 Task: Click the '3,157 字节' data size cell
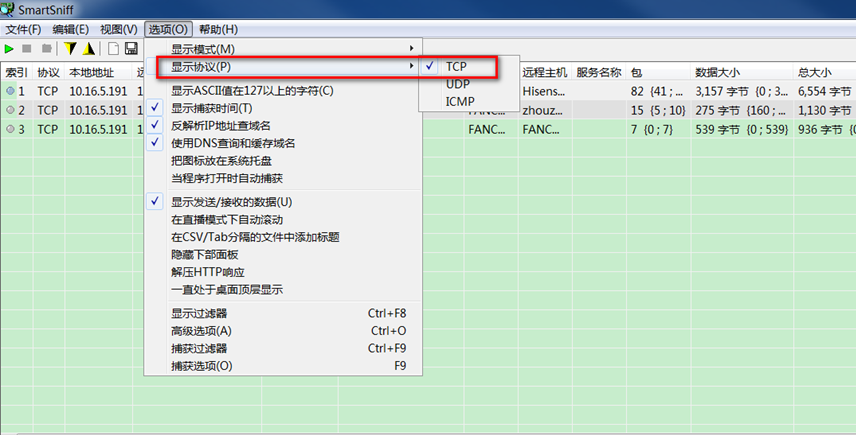pos(742,91)
